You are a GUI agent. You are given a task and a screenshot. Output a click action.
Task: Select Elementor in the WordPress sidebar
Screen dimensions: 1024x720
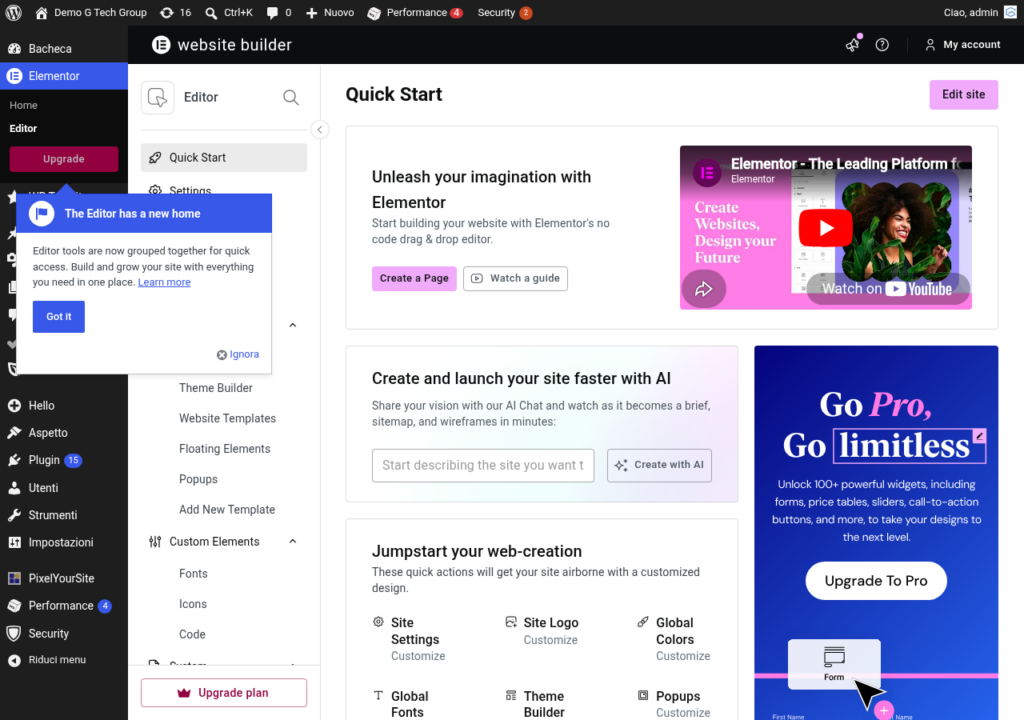[x=64, y=76]
